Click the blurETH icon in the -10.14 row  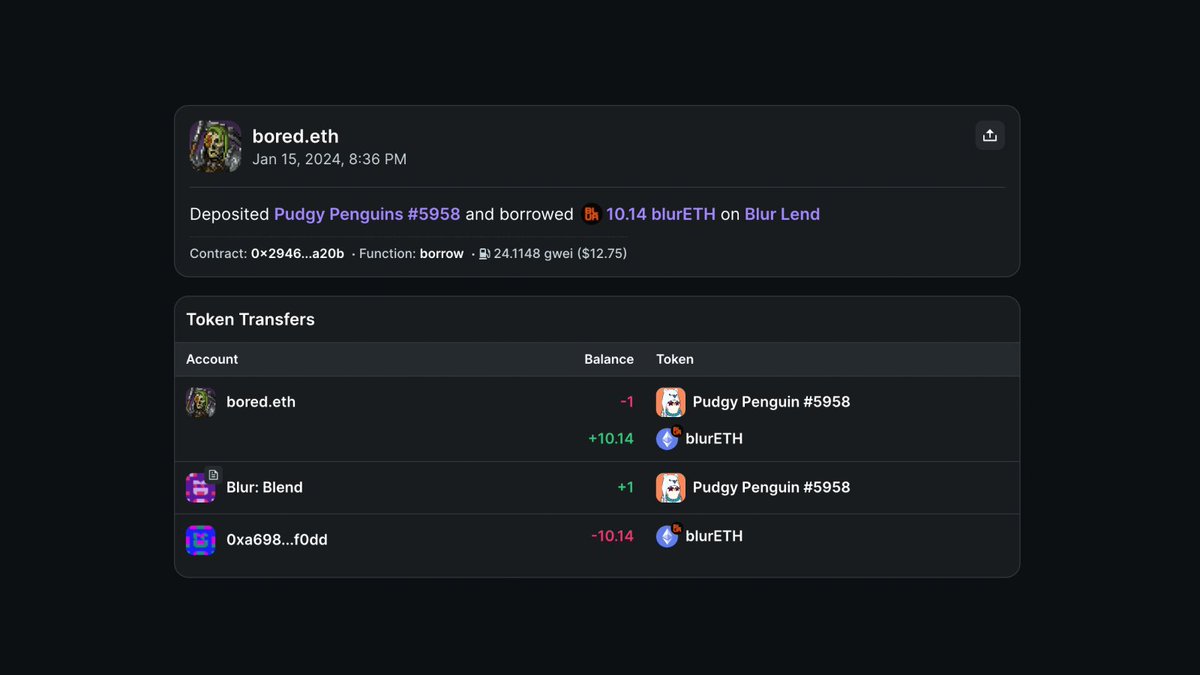point(667,536)
